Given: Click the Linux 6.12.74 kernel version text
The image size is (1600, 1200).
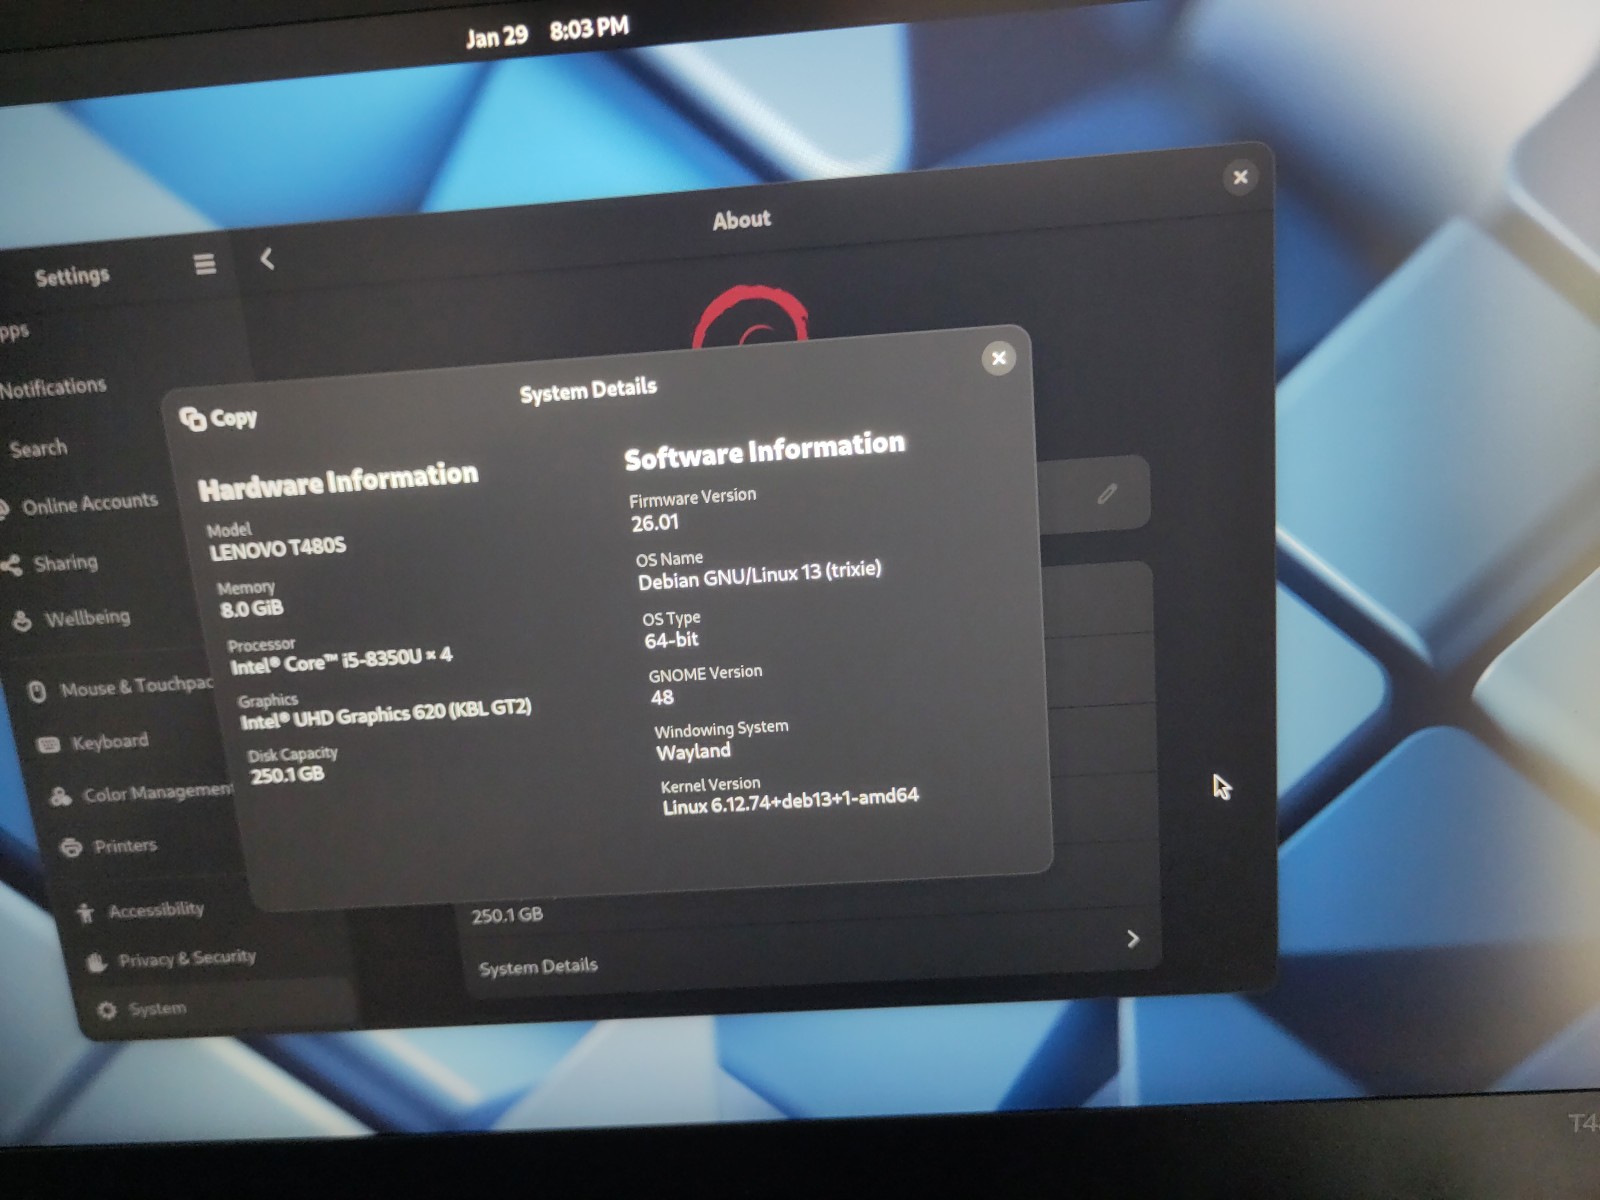Looking at the screenshot, I should pyautogui.click(x=790, y=801).
